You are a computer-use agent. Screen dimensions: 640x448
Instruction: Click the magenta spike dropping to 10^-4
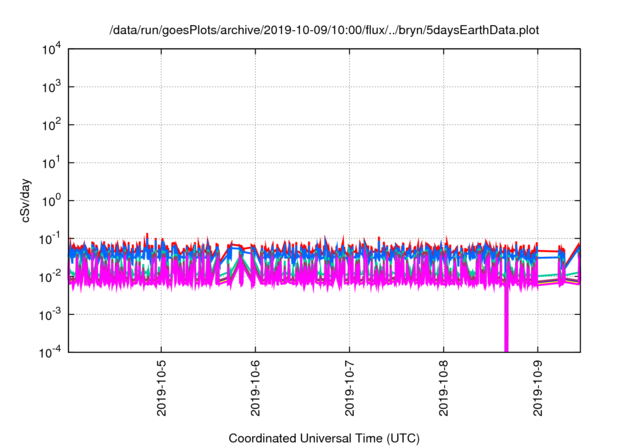click(x=507, y=318)
